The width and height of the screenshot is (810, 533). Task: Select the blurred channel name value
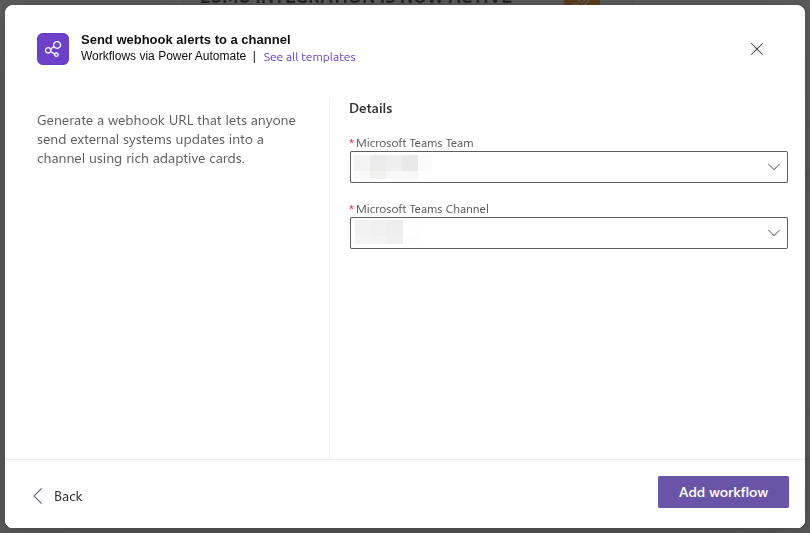point(379,233)
